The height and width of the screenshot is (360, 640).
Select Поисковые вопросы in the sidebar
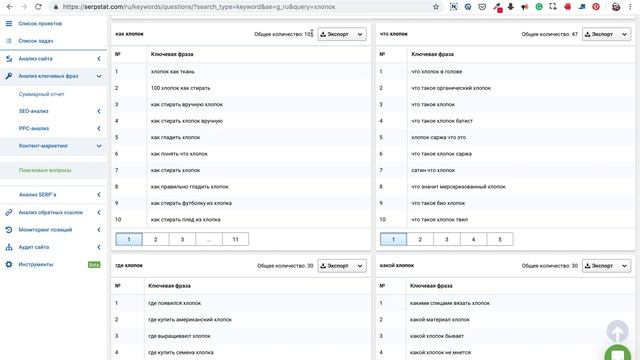pos(45,170)
